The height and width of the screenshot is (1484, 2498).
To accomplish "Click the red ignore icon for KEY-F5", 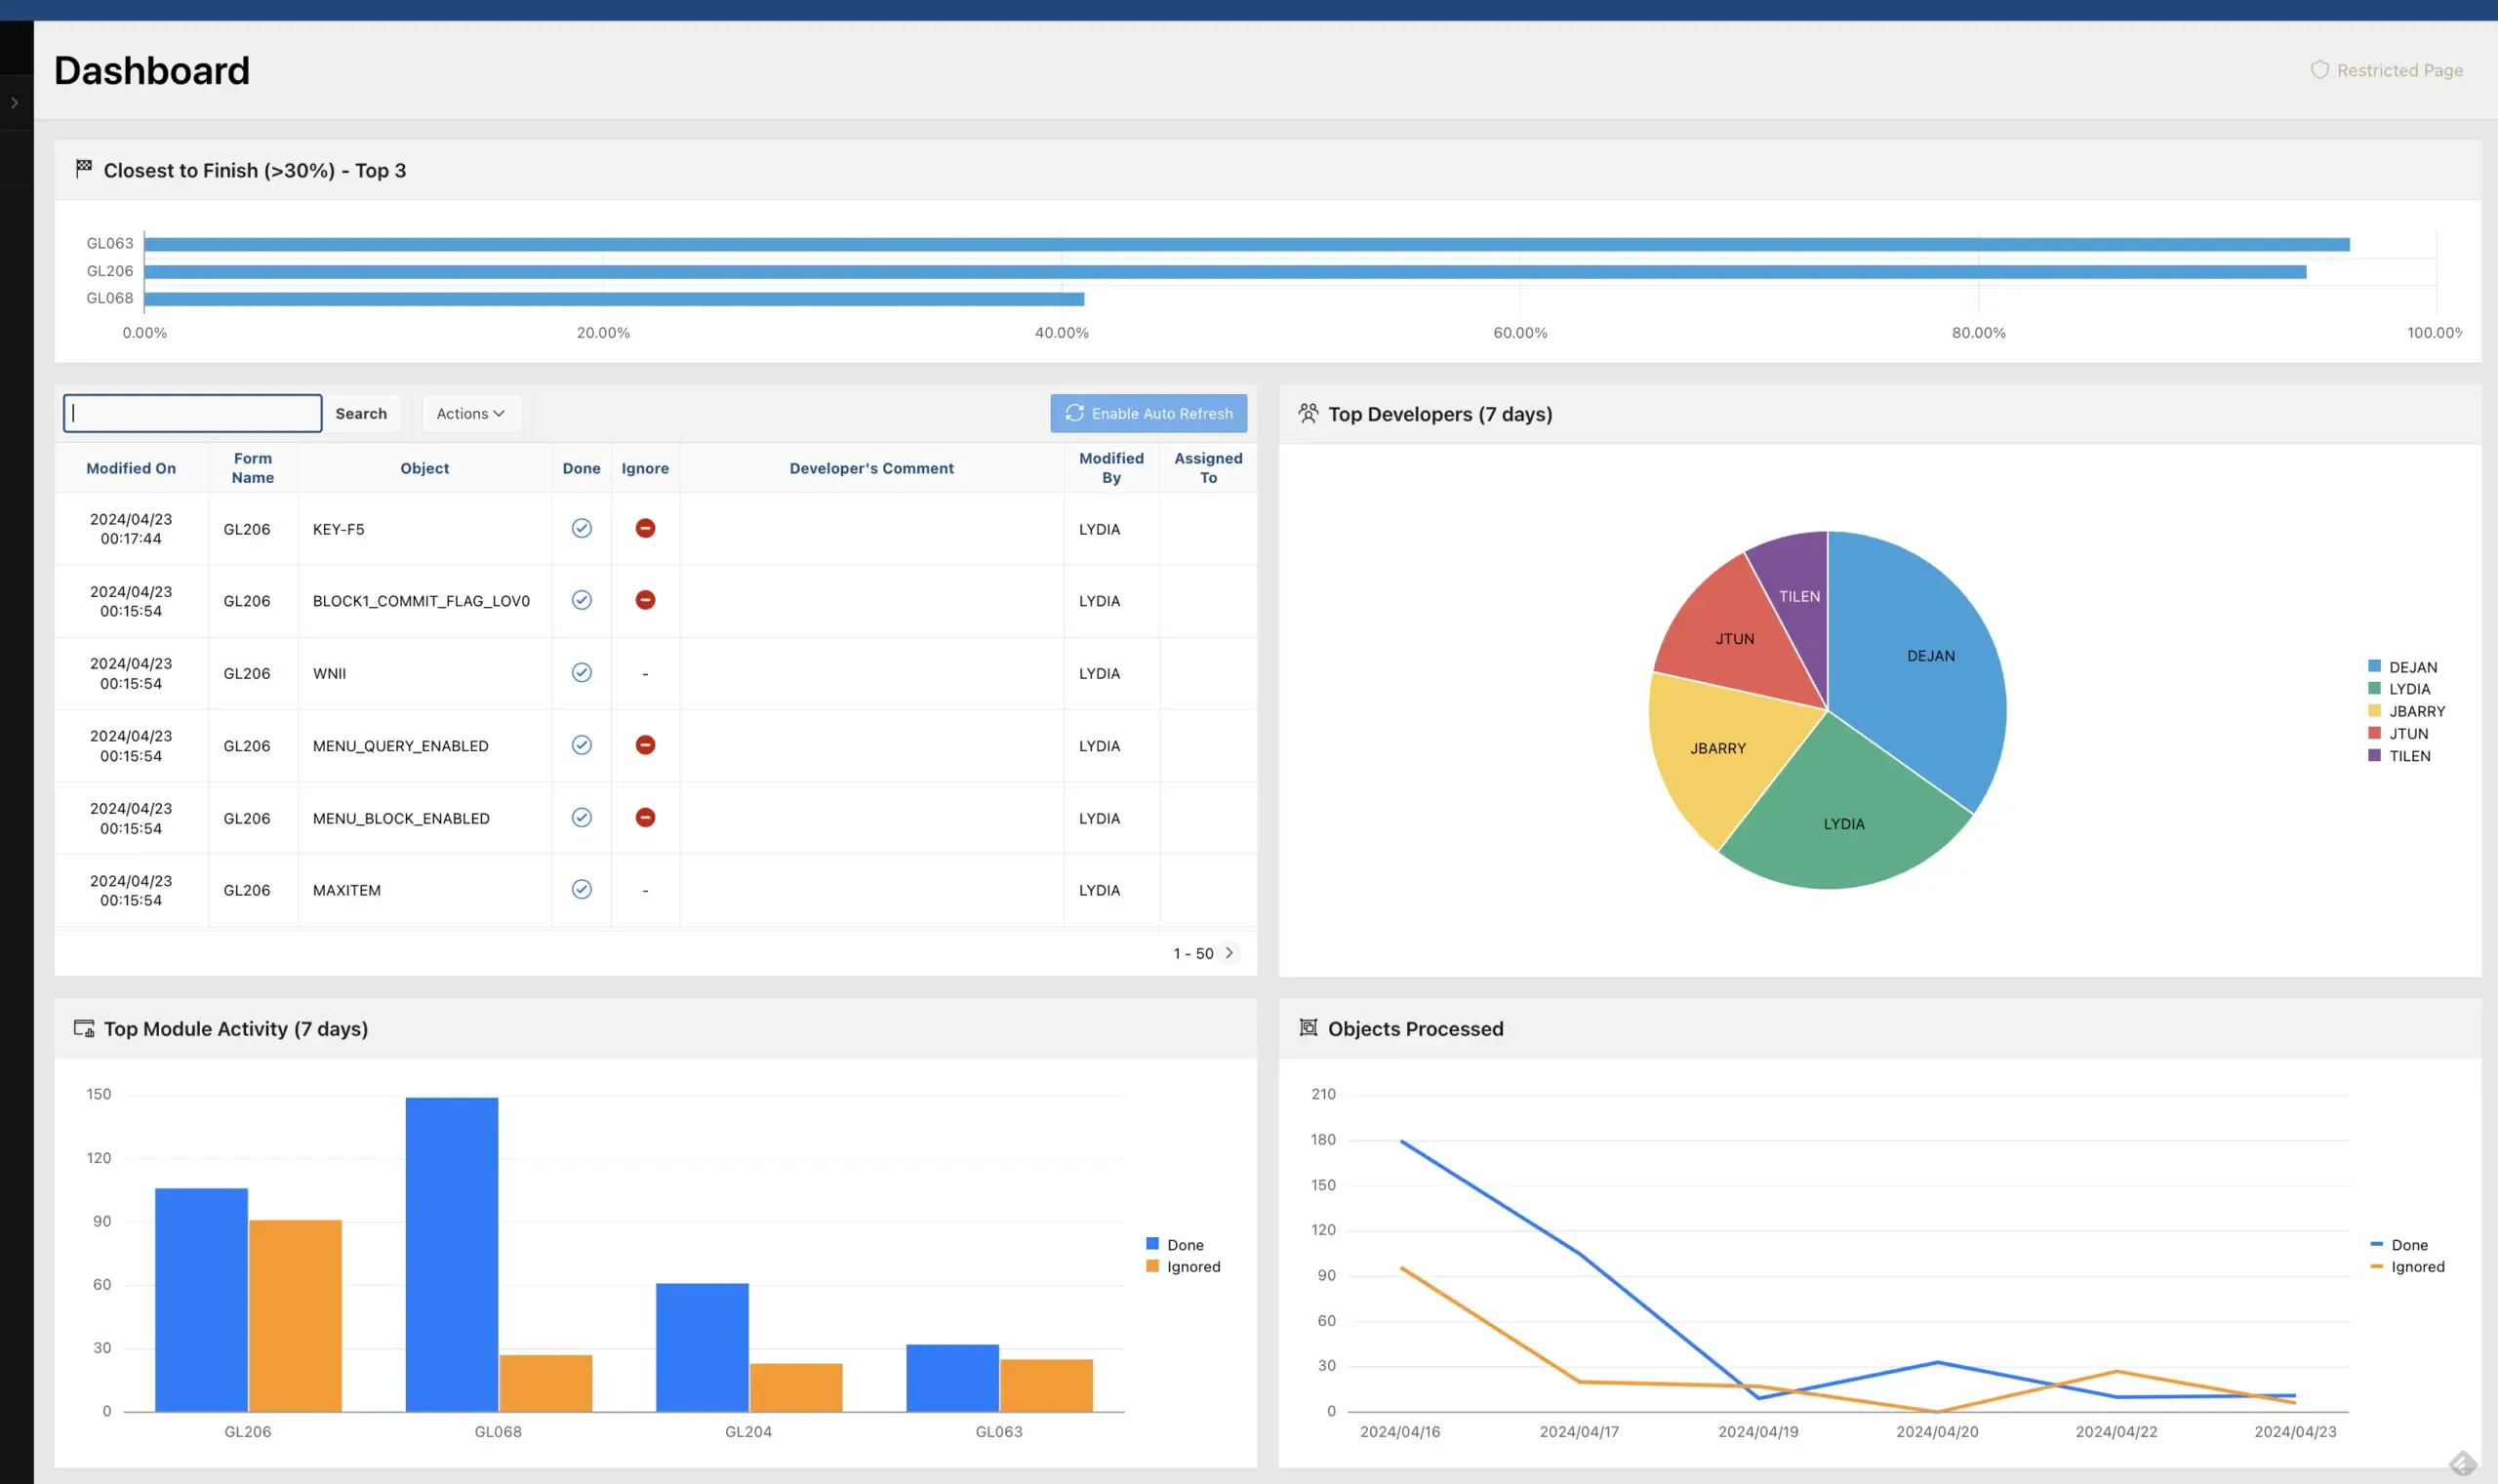I will (645, 528).
